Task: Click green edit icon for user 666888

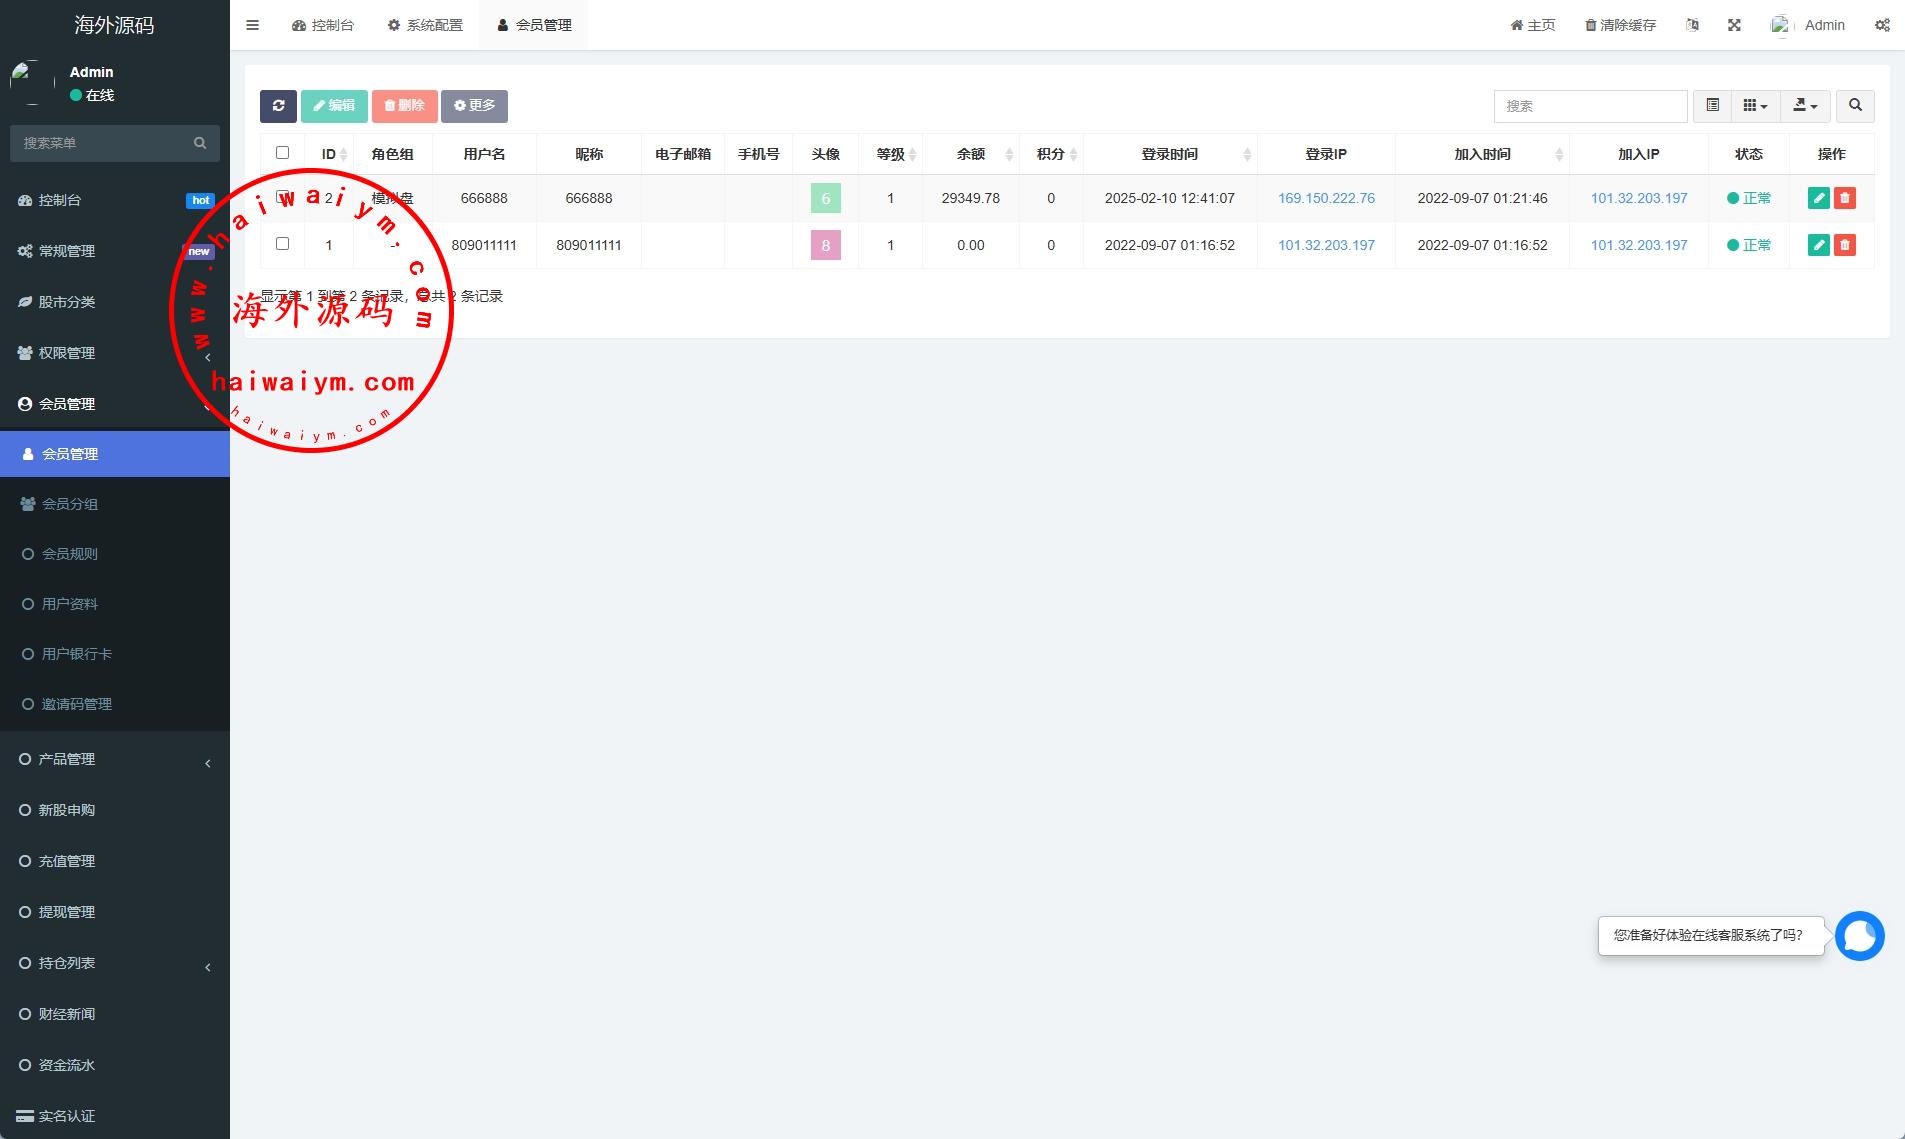Action: 1818,198
